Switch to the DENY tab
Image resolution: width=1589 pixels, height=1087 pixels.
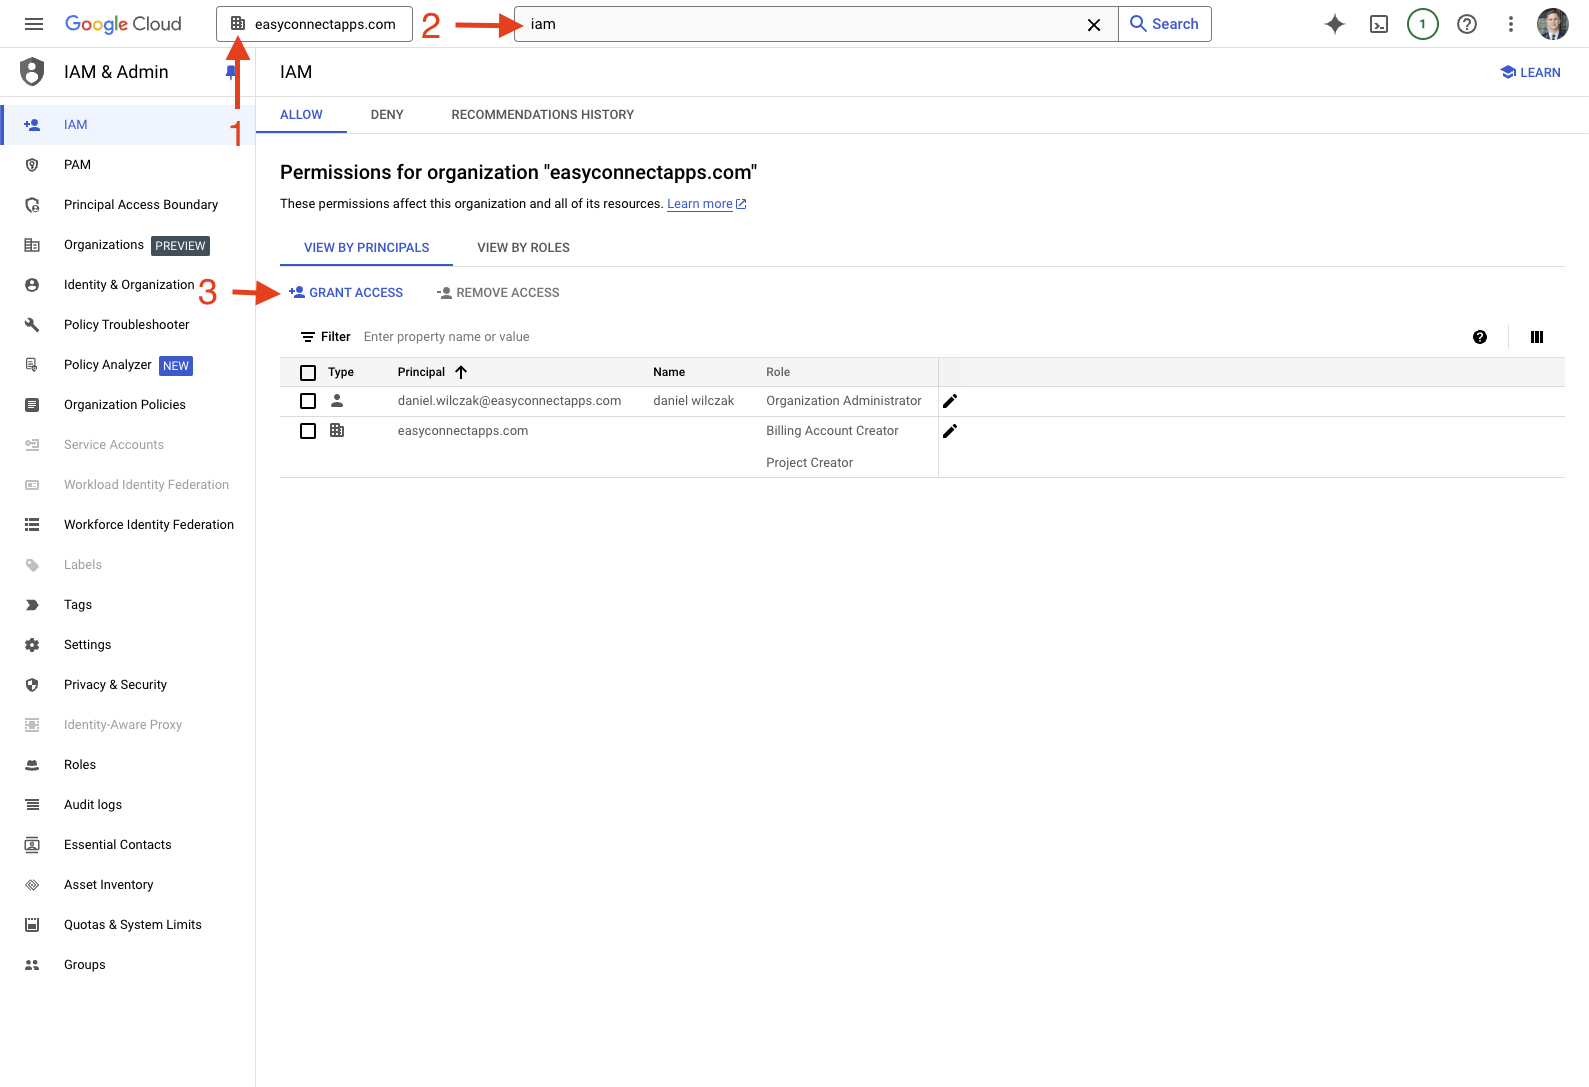[x=387, y=115]
